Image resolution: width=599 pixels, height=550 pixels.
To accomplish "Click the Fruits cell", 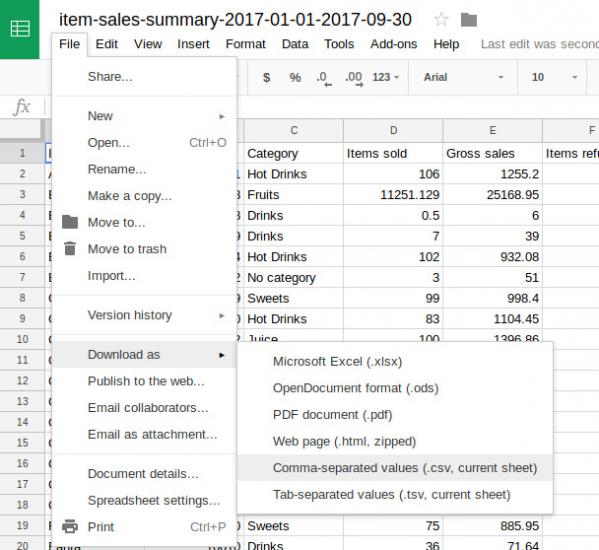I will coord(293,195).
